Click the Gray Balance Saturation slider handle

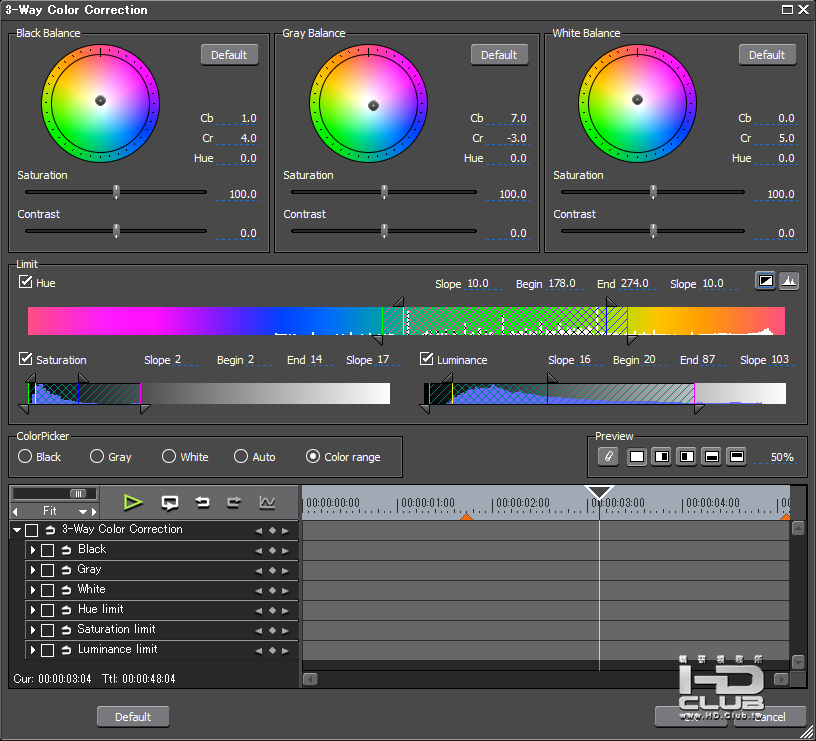(384, 192)
